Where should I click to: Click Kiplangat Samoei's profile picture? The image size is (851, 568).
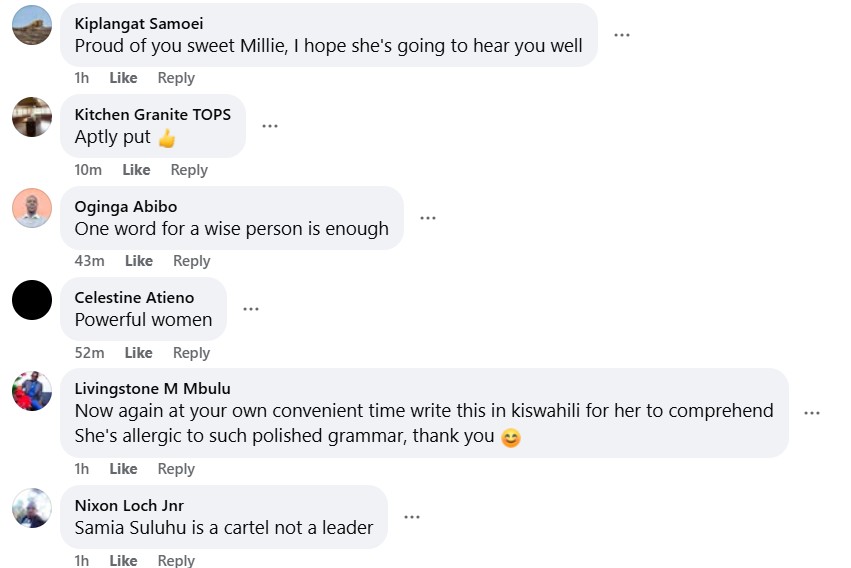click(32, 25)
